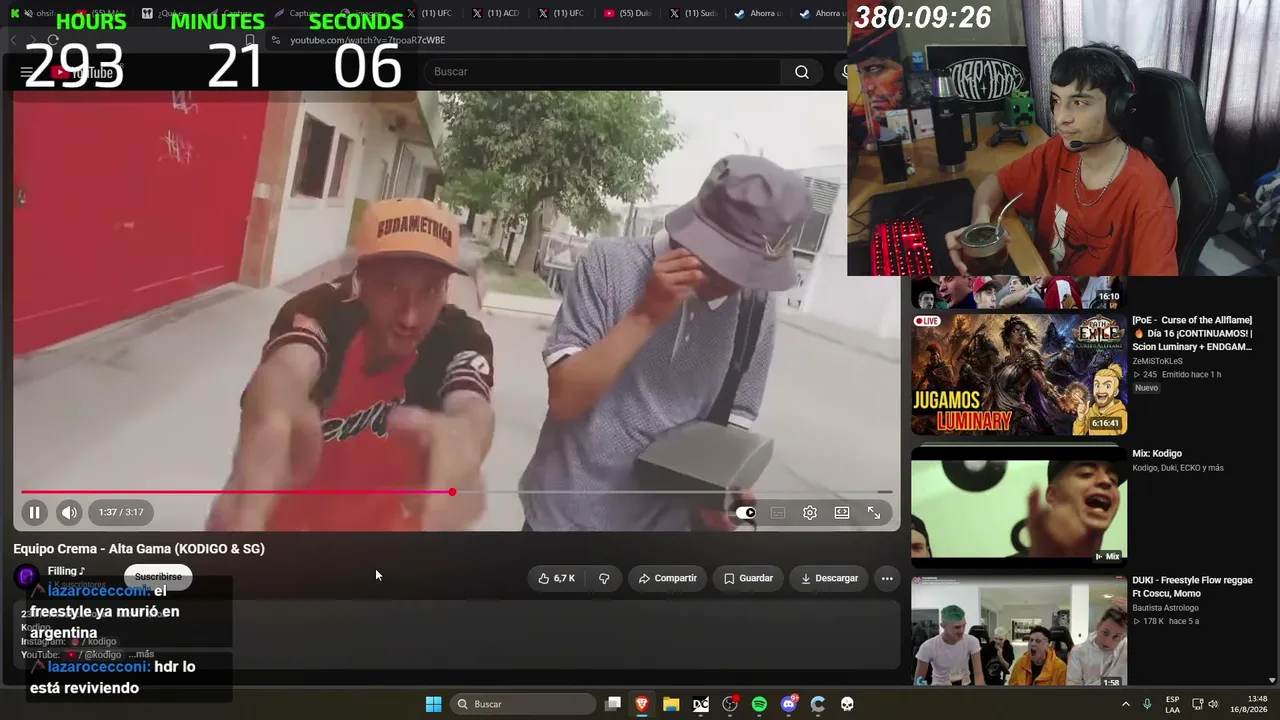
Task: Open ZeMiSToKLeS channel name
Action: [1157, 361]
